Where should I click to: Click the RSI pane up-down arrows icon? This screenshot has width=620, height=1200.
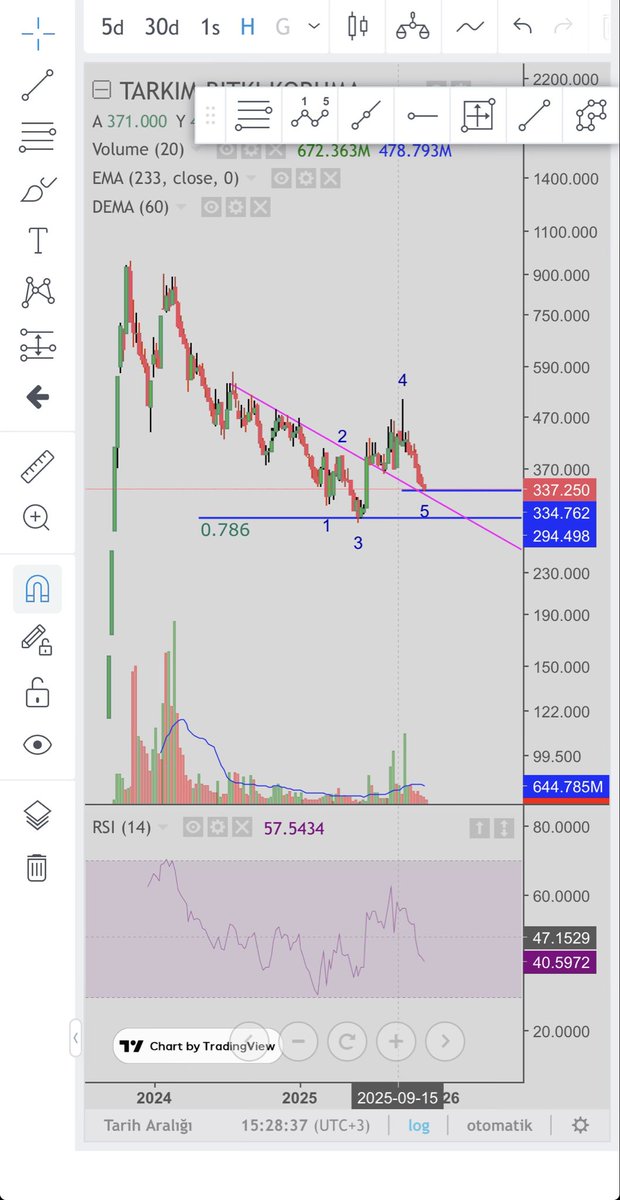coord(505,828)
